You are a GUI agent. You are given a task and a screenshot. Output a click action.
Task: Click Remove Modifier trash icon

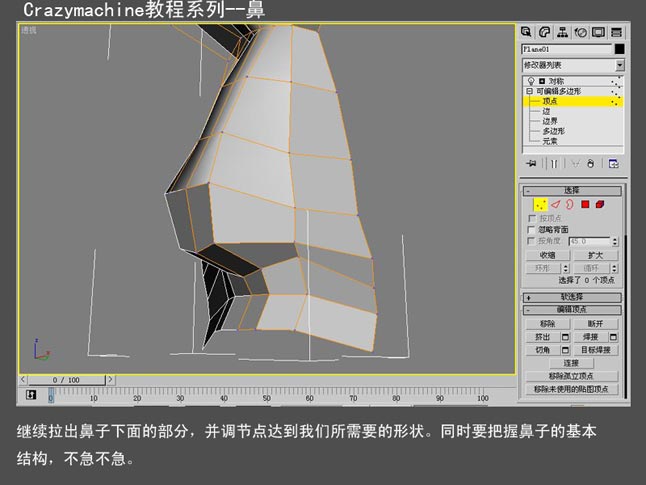click(590, 164)
